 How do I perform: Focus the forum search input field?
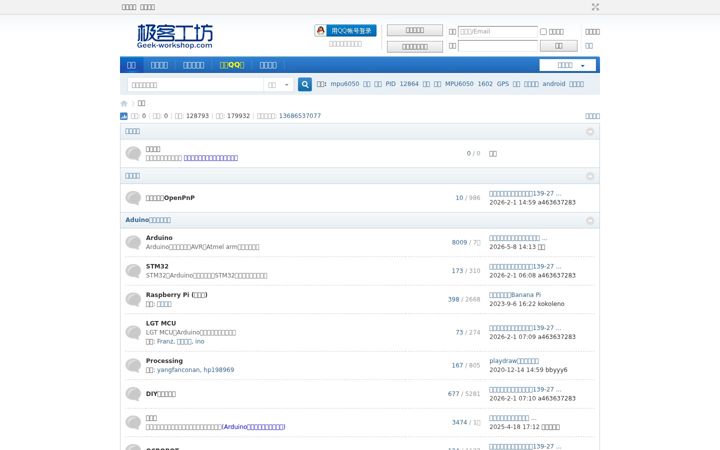click(195, 85)
